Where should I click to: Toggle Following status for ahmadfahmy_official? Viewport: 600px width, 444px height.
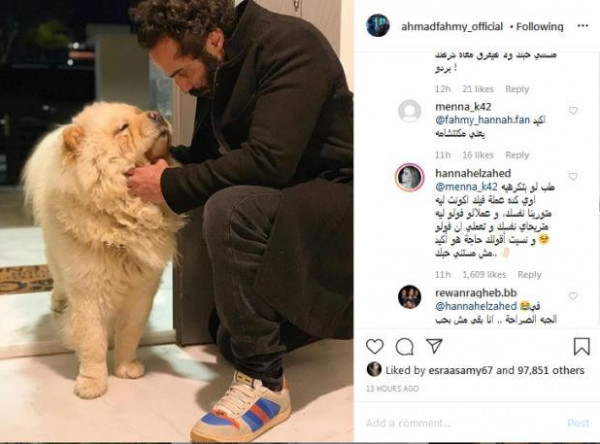pos(540,26)
